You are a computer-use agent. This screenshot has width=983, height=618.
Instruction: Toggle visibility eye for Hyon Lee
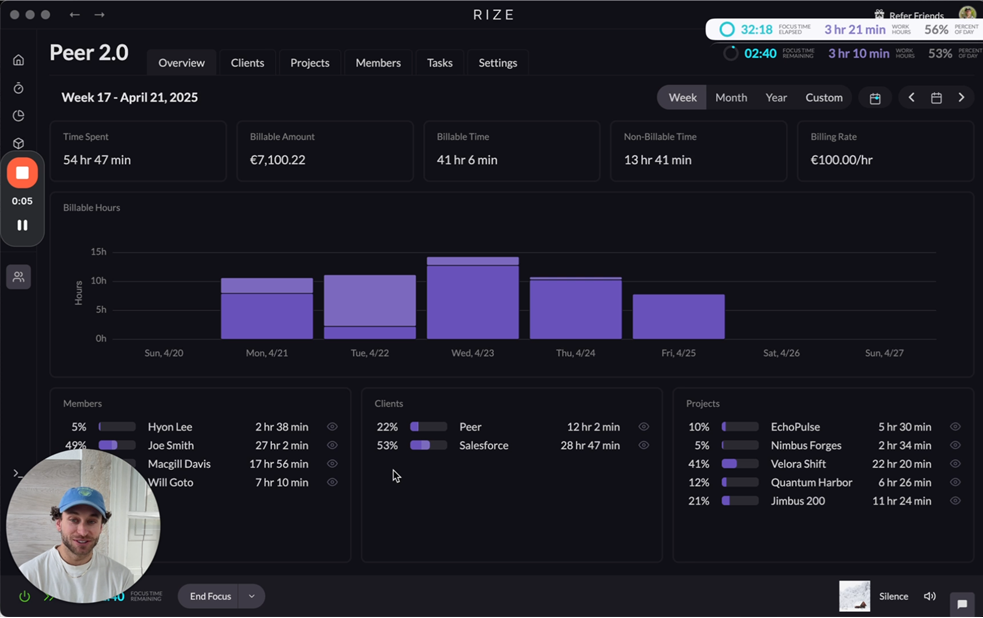332,427
